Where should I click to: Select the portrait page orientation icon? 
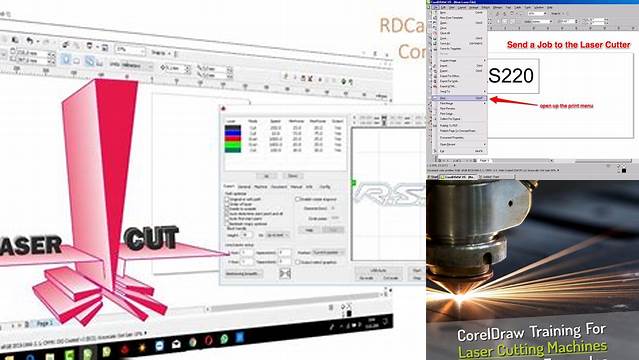[x=65, y=59]
